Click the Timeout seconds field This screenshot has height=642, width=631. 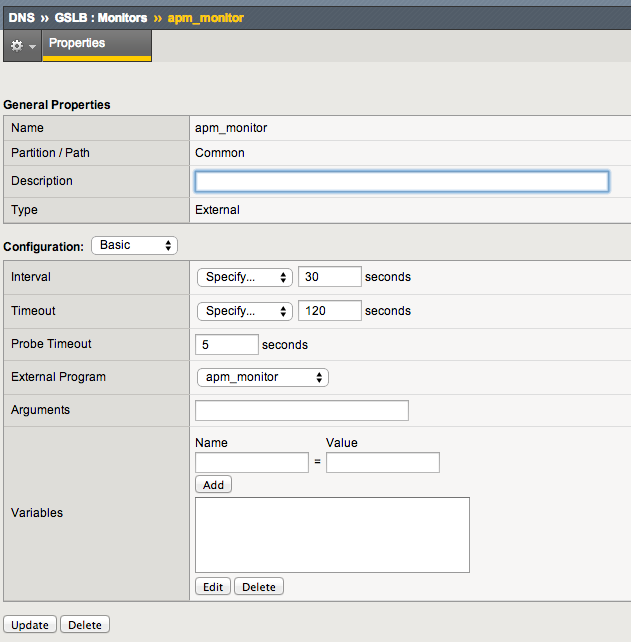click(329, 311)
